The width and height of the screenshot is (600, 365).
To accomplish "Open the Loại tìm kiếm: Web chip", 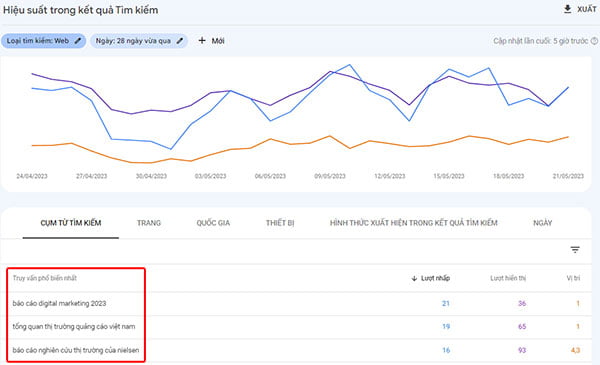I will (44, 41).
